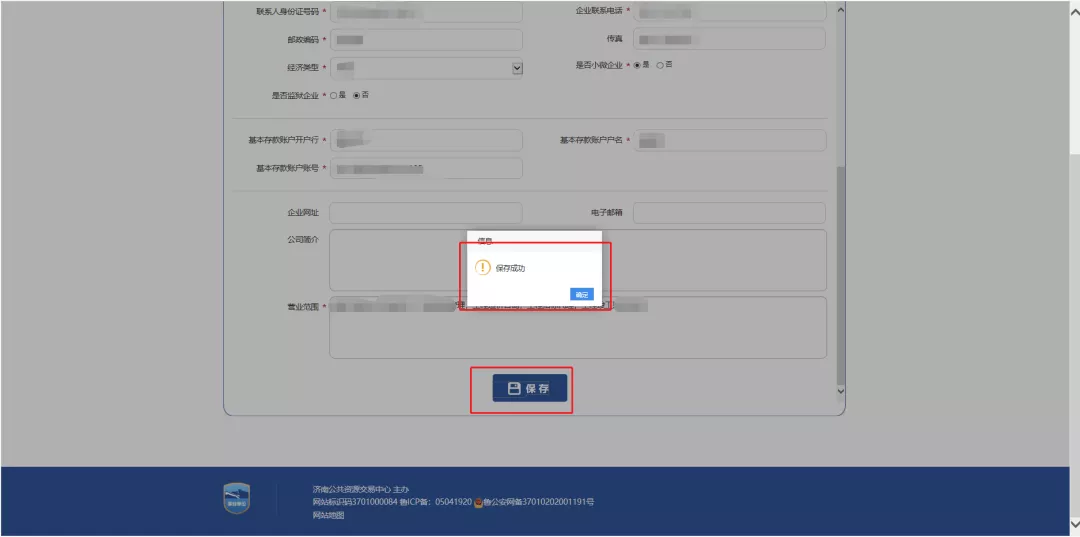The width and height of the screenshot is (1080, 537).
Task: Open the 经济类型 dropdown
Action: click(x=517, y=68)
